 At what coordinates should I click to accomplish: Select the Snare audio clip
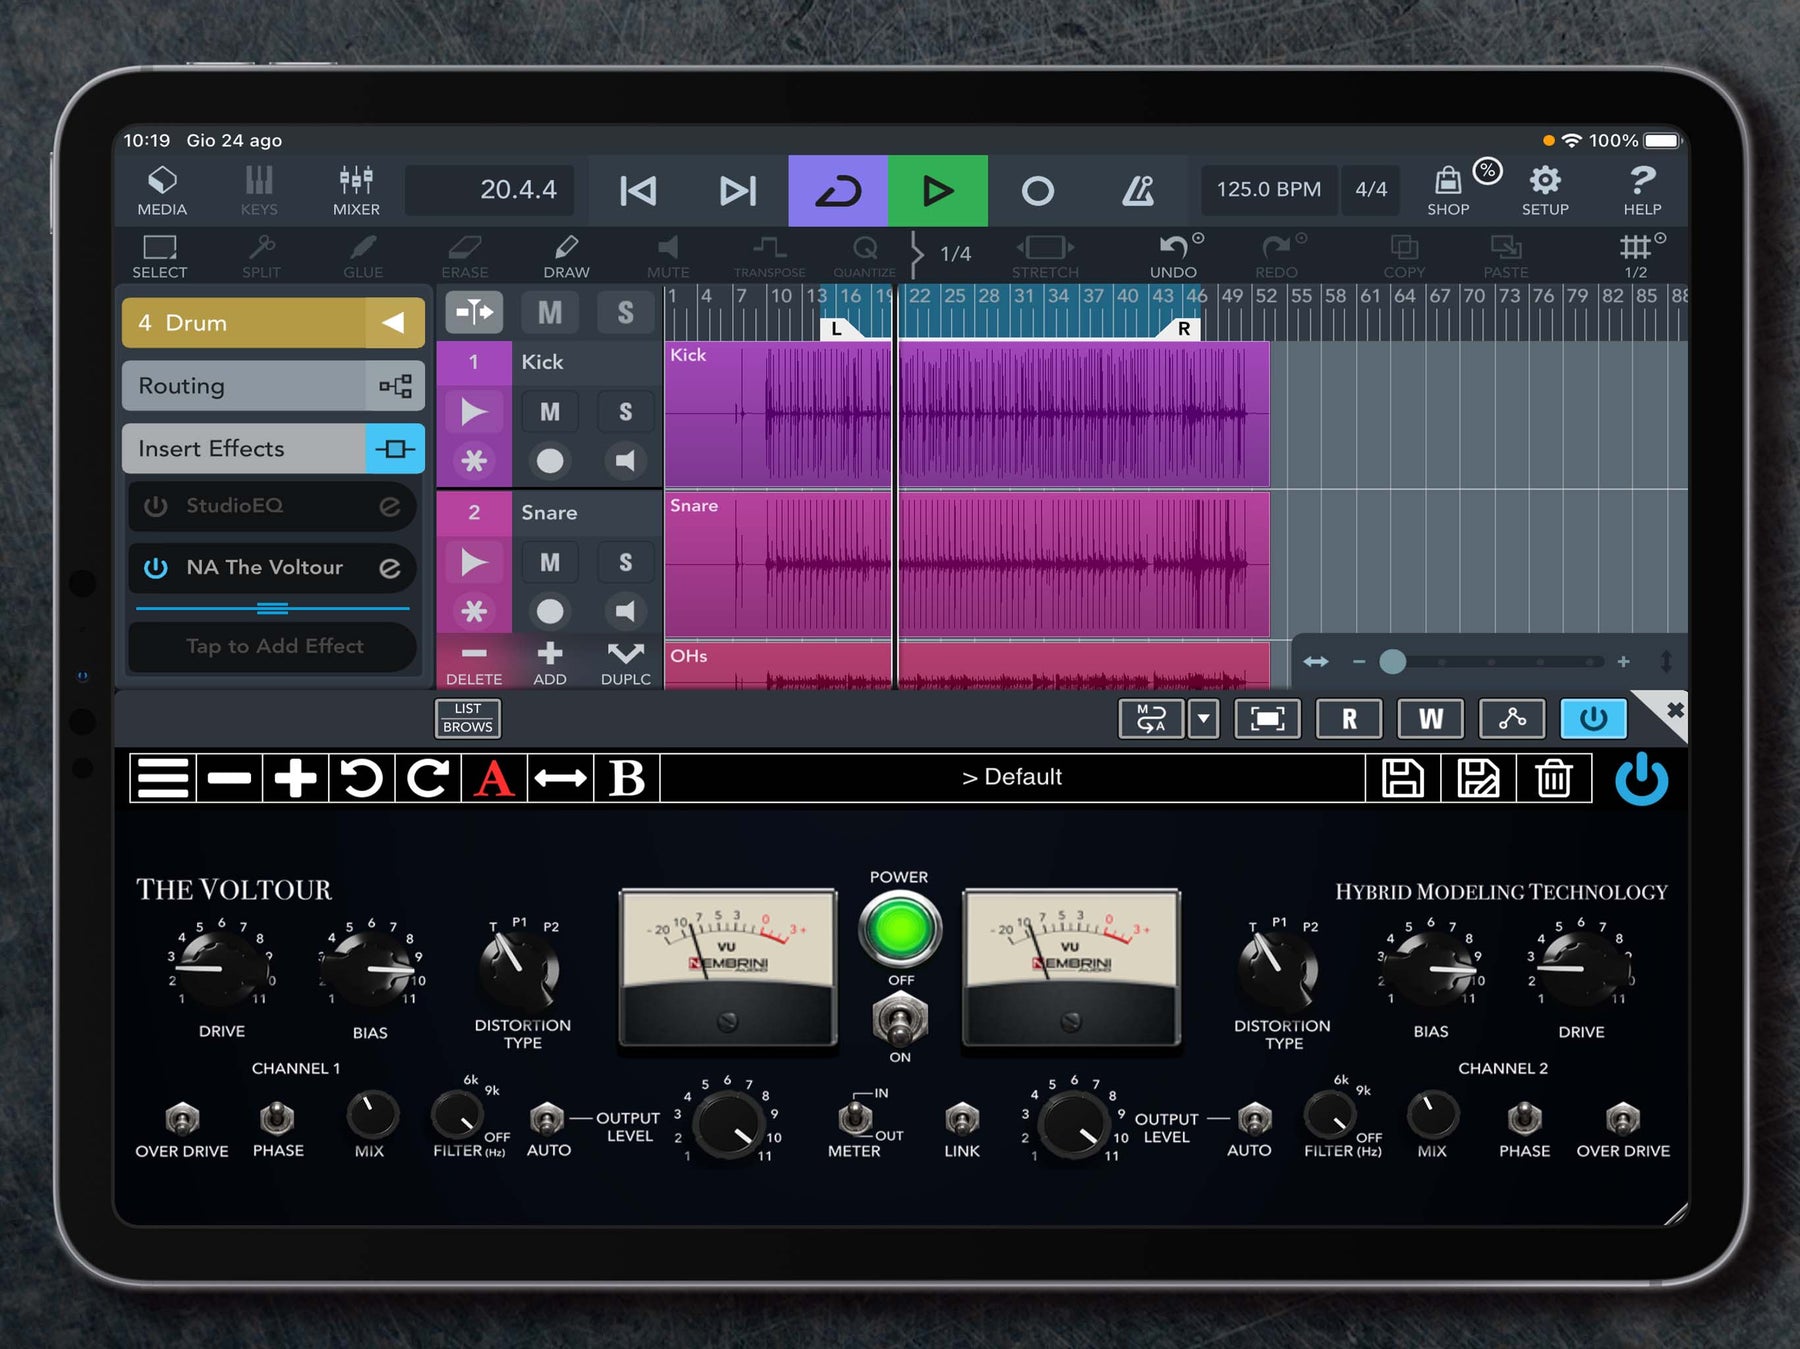967,563
